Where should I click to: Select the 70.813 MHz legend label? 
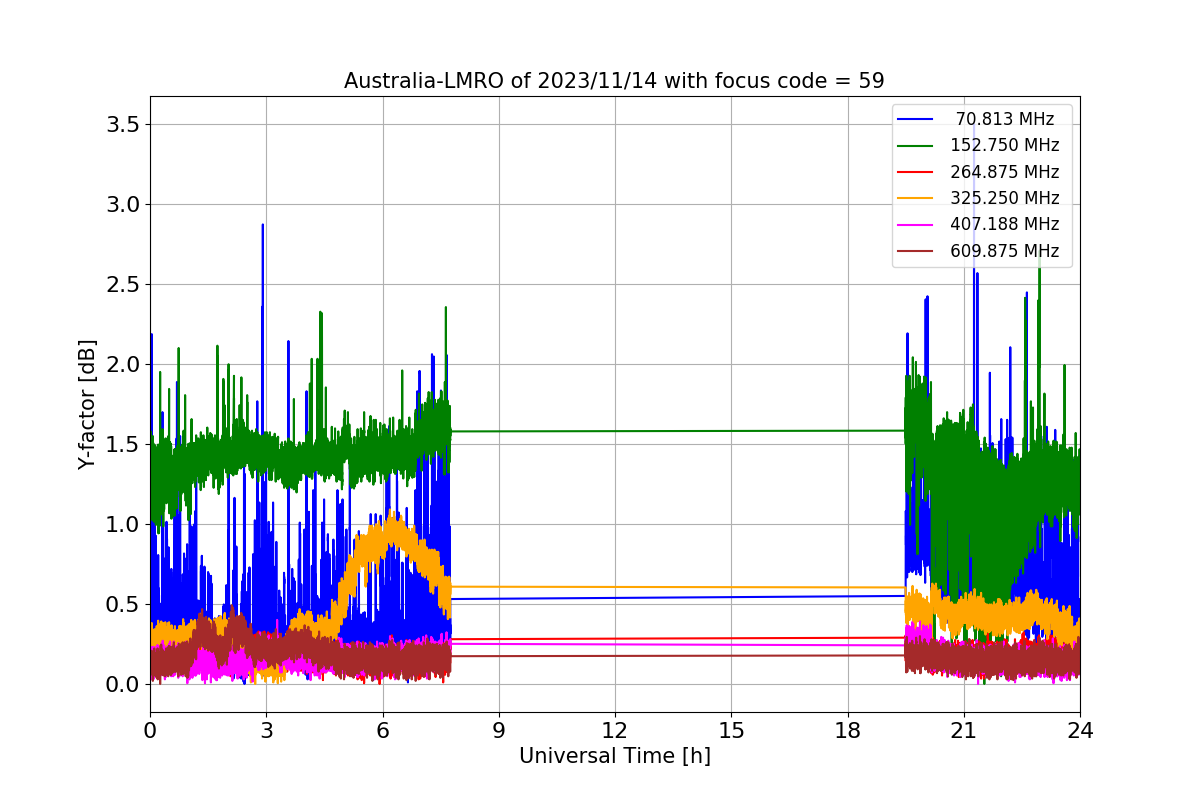click(1004, 119)
